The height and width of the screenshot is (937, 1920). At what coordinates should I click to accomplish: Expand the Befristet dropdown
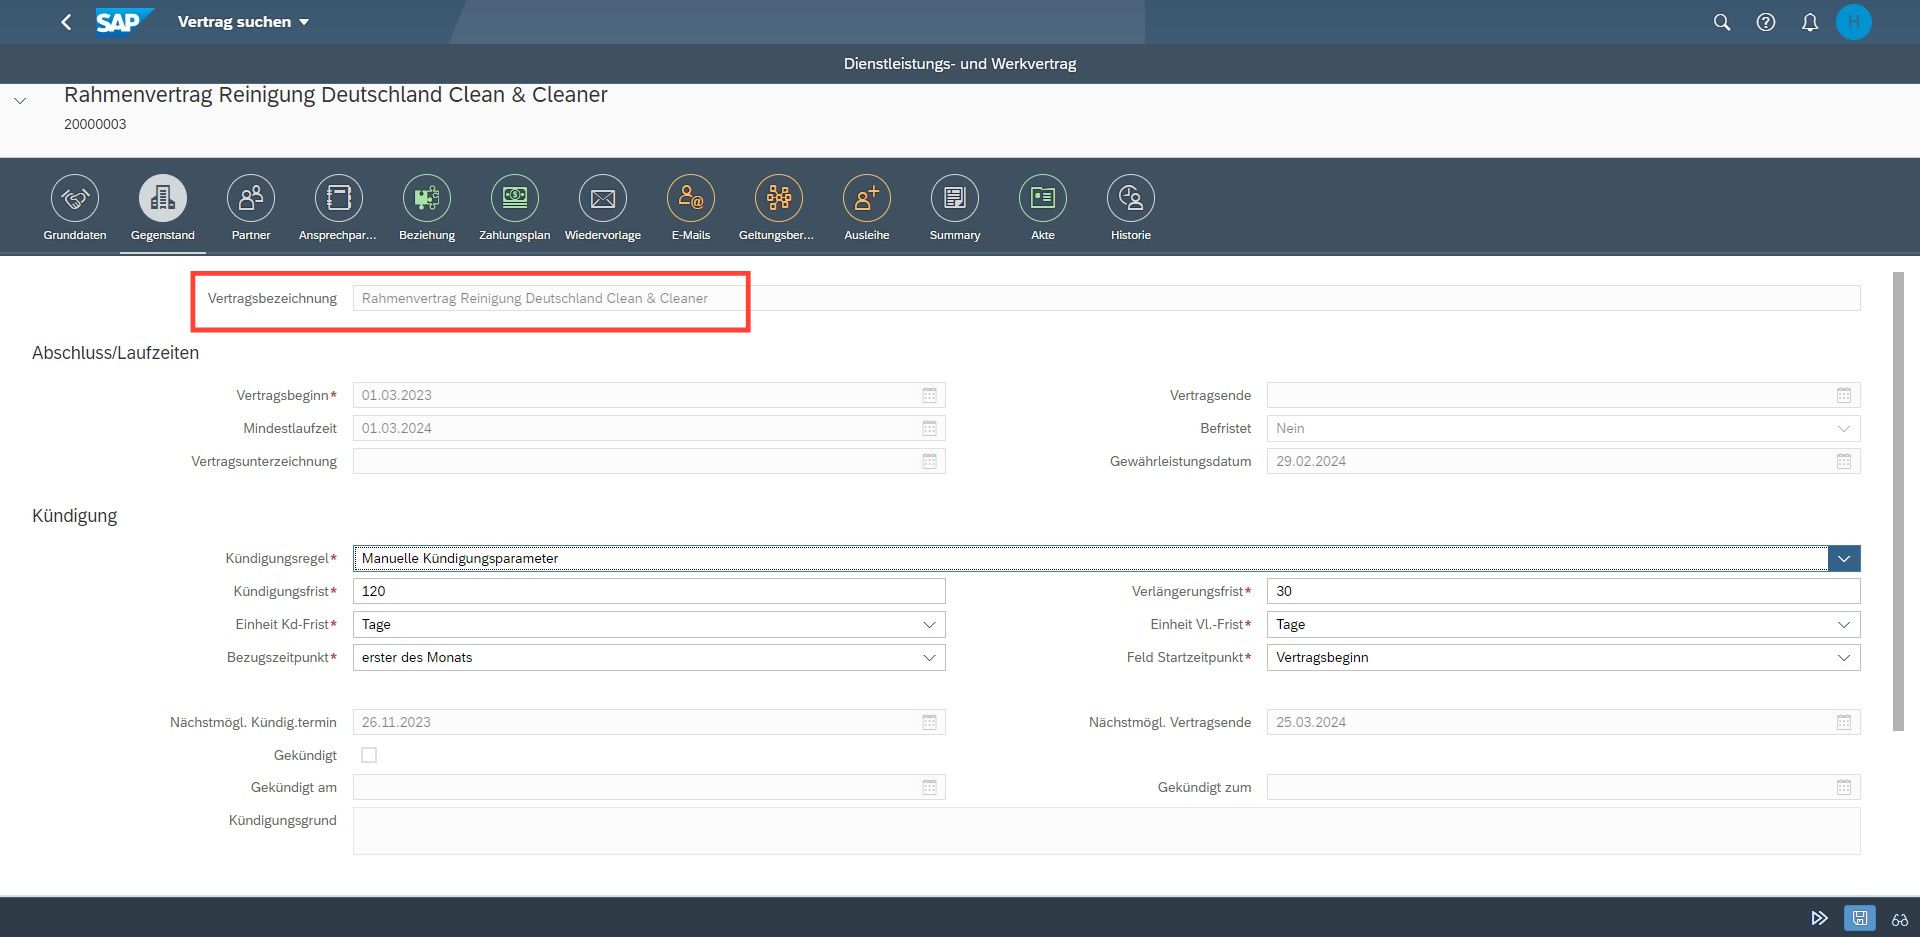point(1844,428)
